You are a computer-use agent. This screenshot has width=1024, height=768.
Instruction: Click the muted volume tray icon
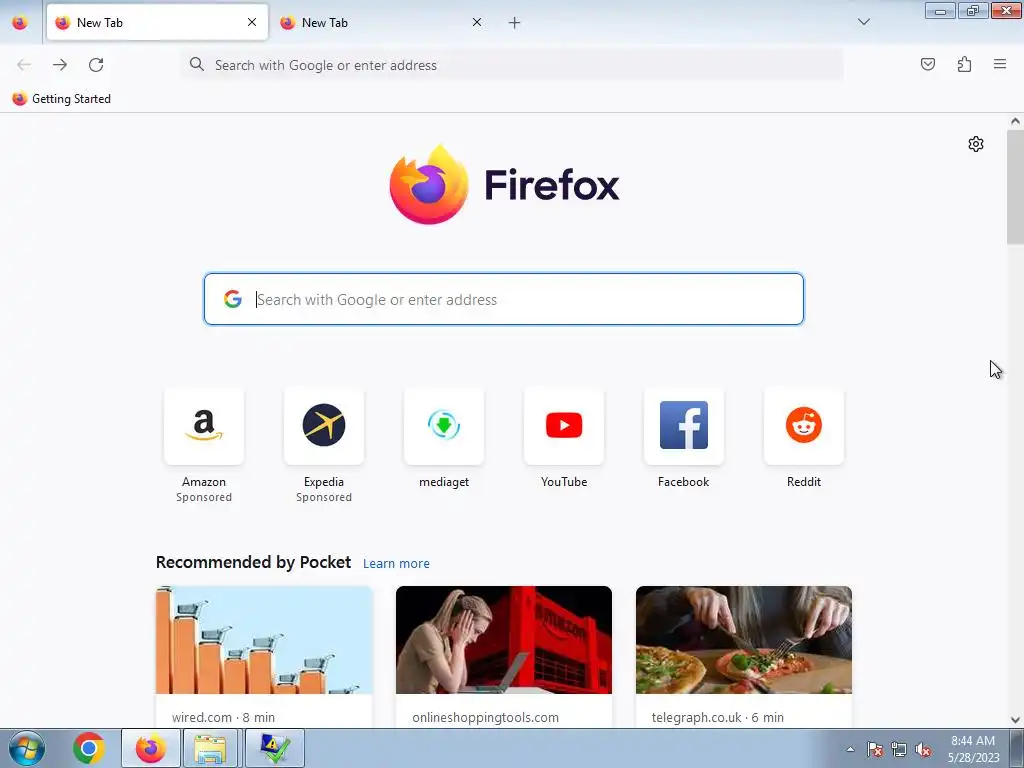923,749
